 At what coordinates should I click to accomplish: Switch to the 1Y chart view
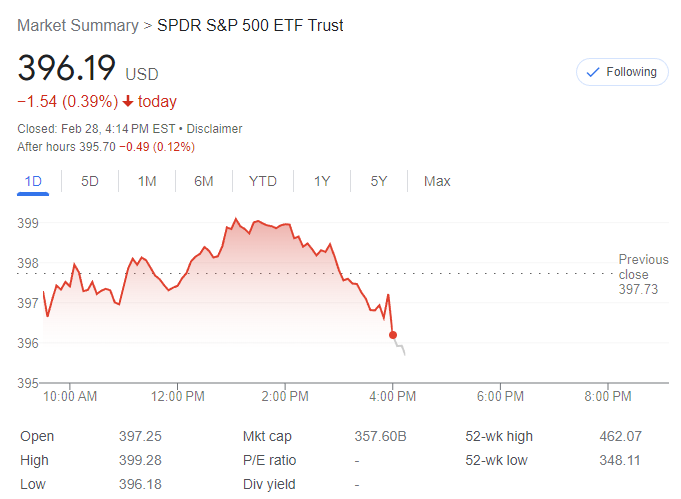[x=322, y=181]
